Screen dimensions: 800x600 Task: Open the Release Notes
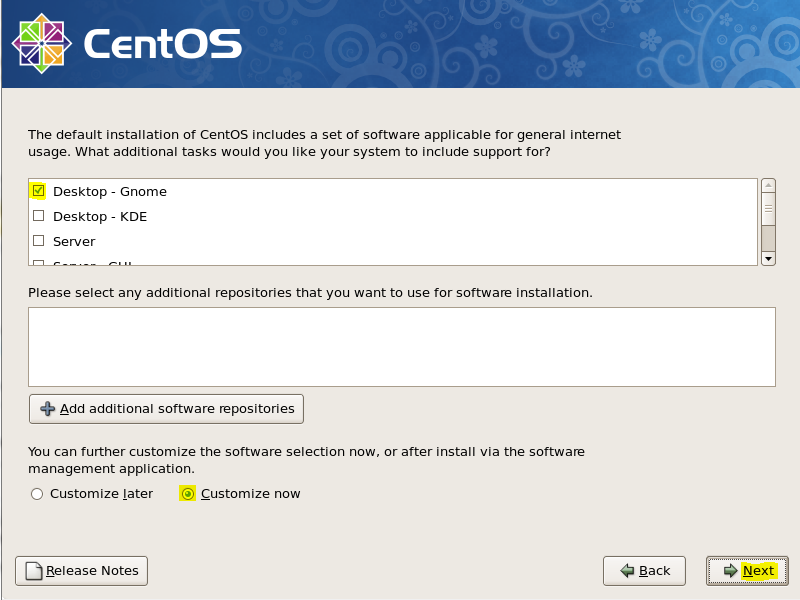point(82,571)
